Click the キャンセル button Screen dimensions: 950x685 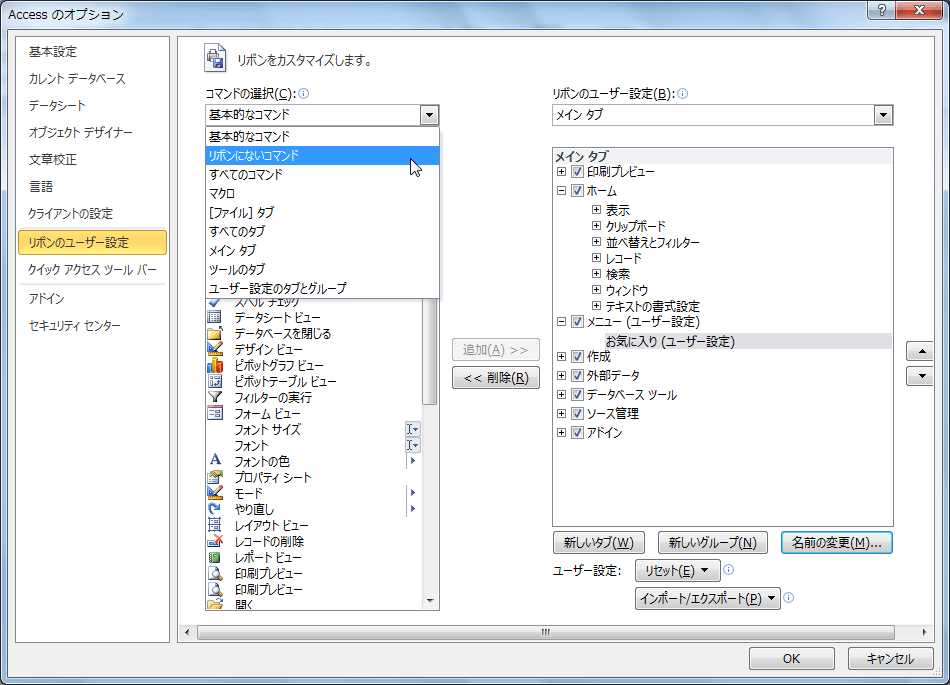[x=889, y=658]
